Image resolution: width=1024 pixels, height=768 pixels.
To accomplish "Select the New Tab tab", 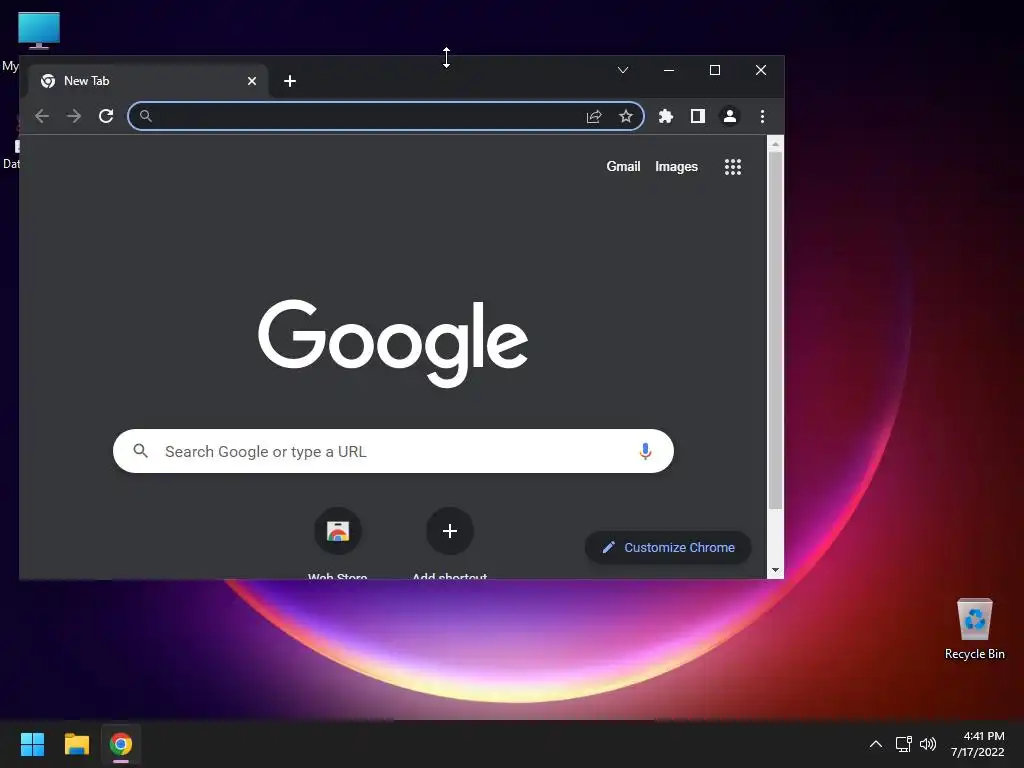I will click(148, 81).
